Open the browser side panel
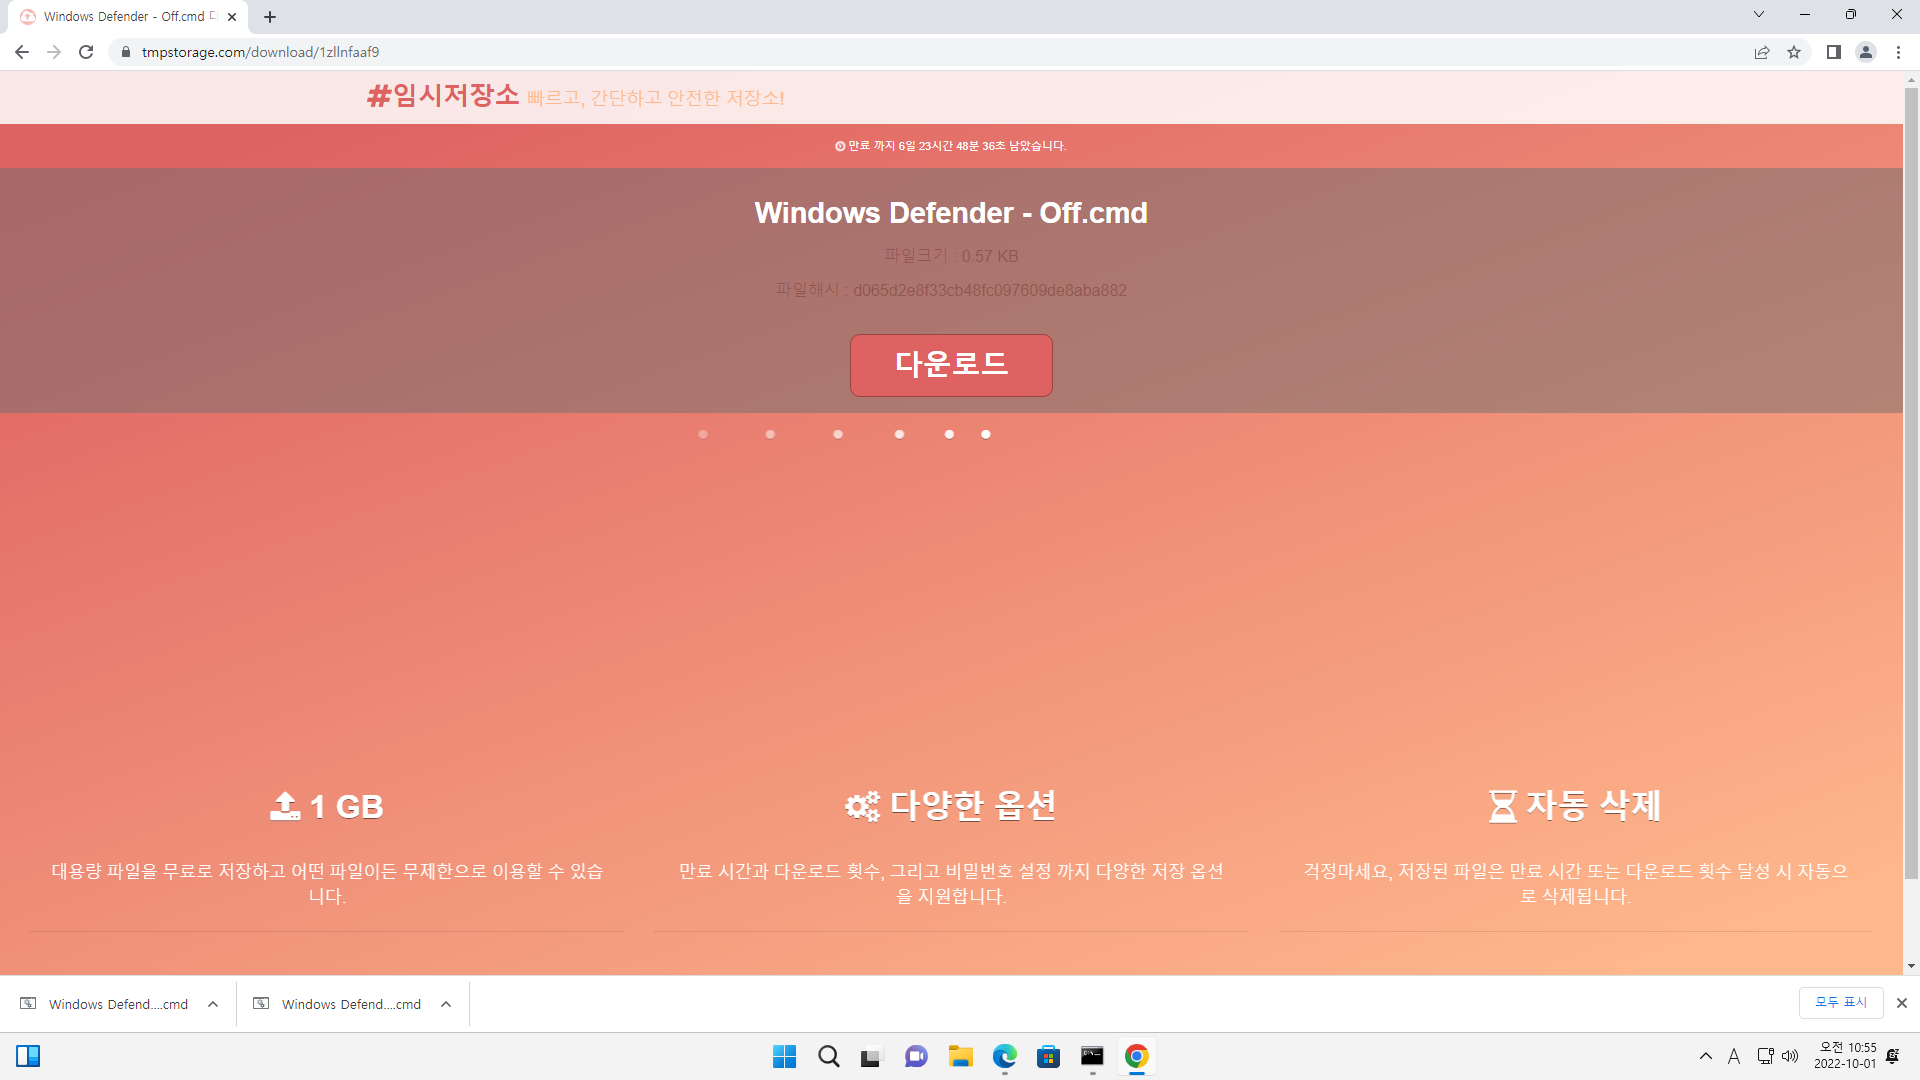Screen dimensions: 1920x1080 click(1834, 52)
